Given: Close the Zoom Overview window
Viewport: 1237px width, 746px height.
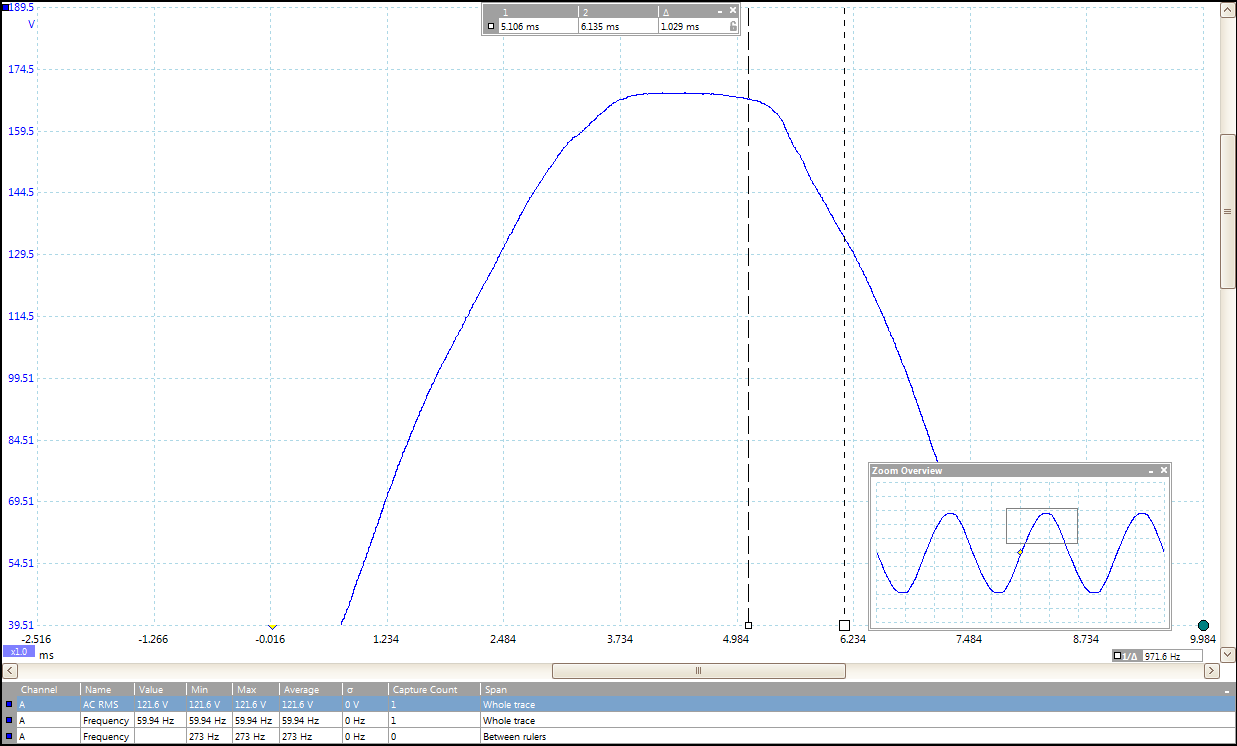Looking at the screenshot, I should [1163, 470].
